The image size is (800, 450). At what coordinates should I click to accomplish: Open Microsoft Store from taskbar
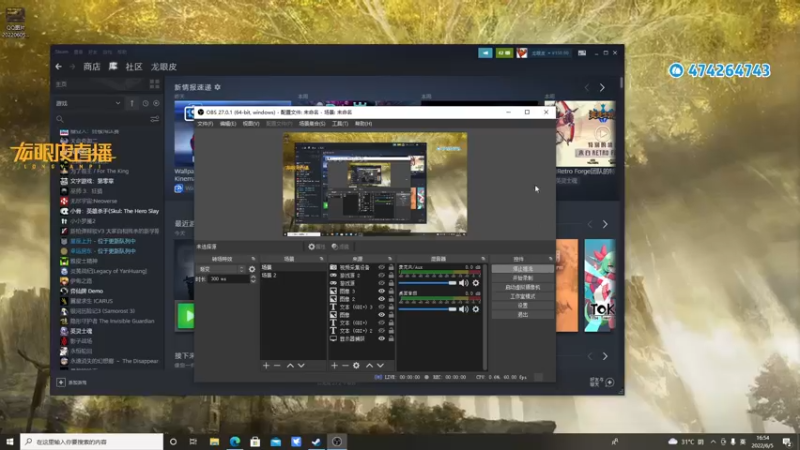(x=255, y=442)
